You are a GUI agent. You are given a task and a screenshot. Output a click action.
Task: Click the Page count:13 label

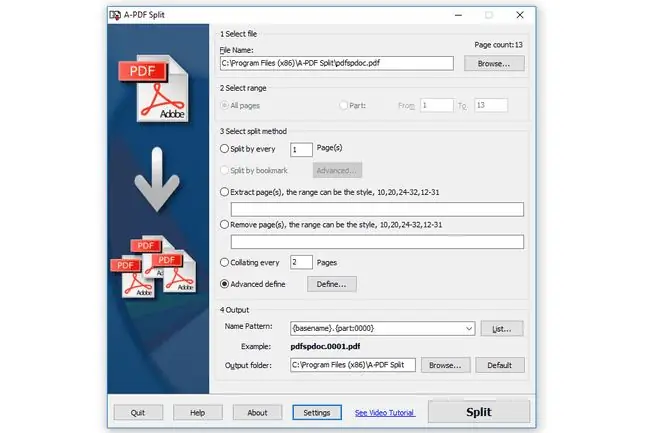click(x=498, y=45)
